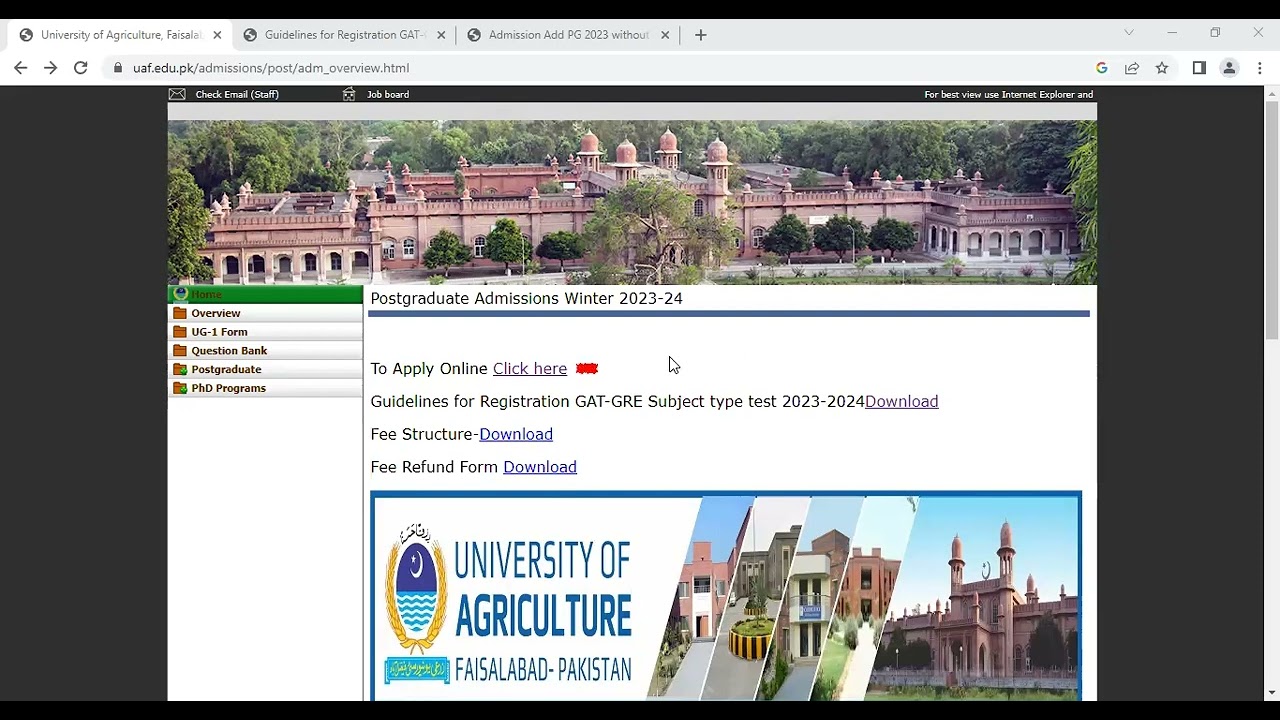The height and width of the screenshot is (720, 1280).
Task: Click the UG-1 Form folder icon
Action: (180, 332)
